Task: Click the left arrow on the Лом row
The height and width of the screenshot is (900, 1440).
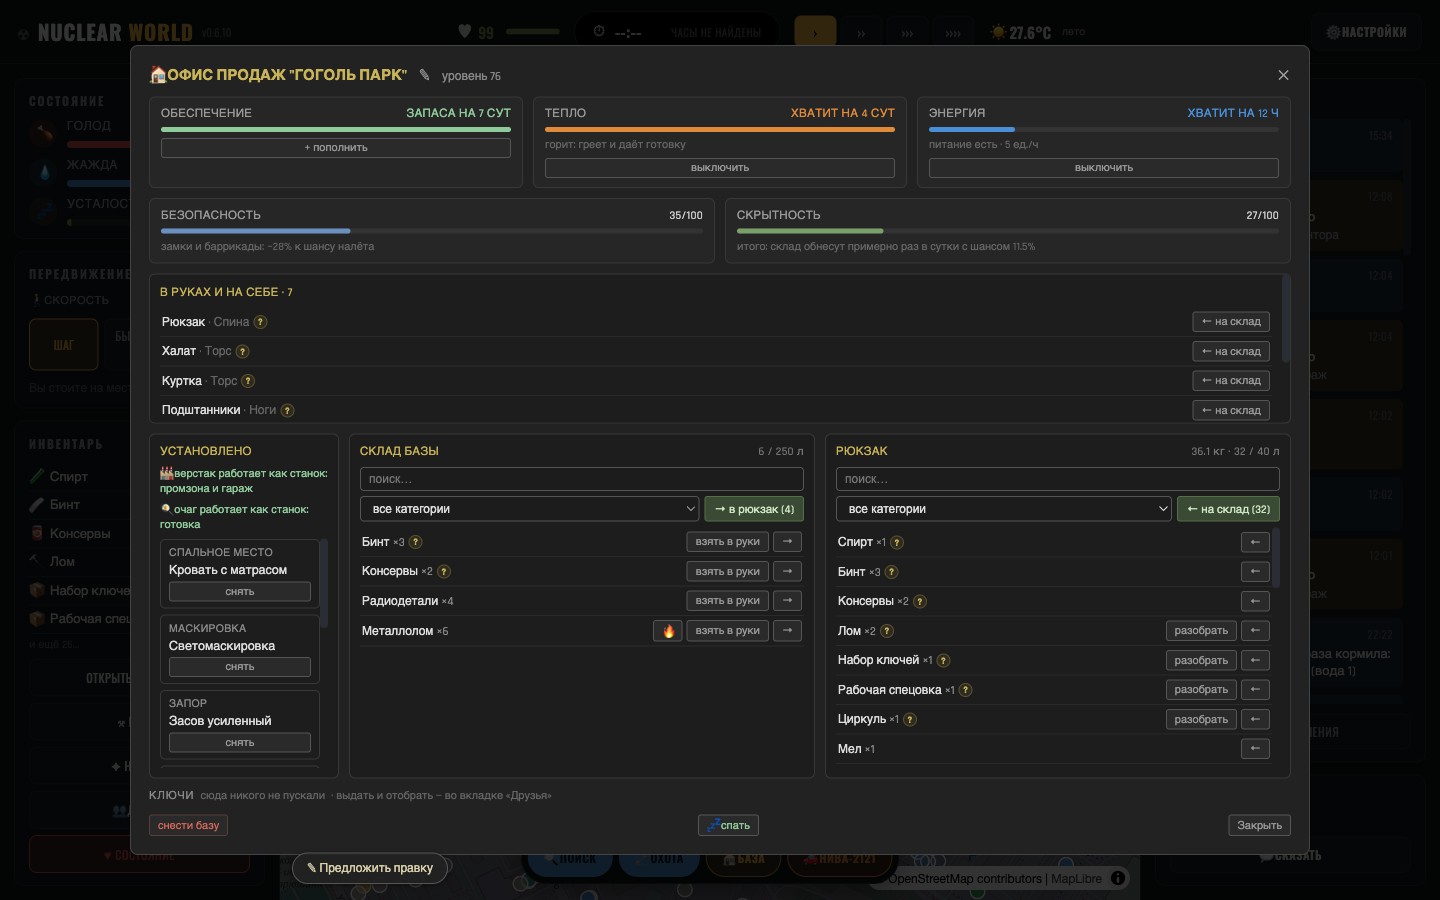Action: (x=1255, y=631)
